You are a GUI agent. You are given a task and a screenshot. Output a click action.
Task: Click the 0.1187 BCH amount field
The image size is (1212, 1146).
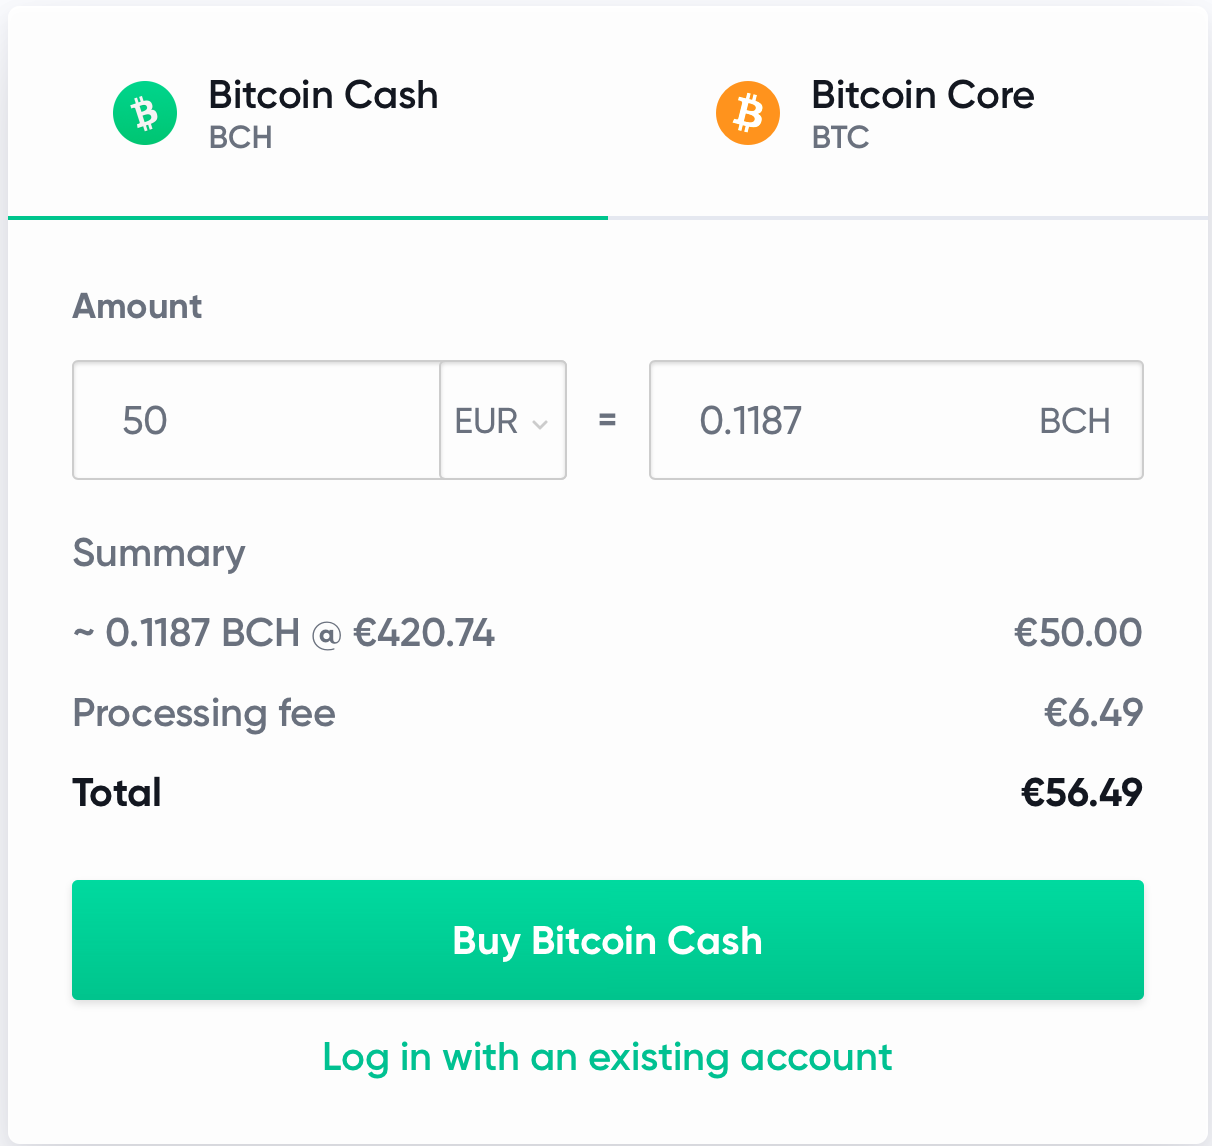[896, 420]
